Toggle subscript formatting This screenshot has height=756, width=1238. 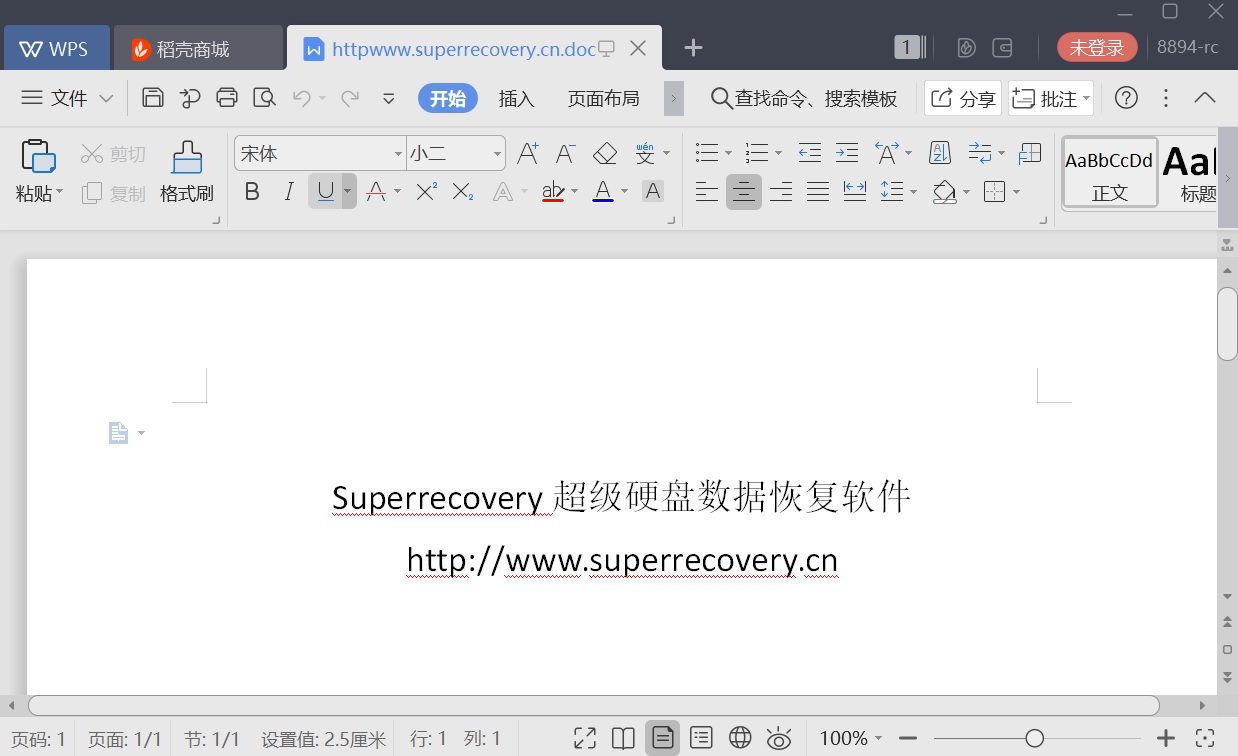463,191
